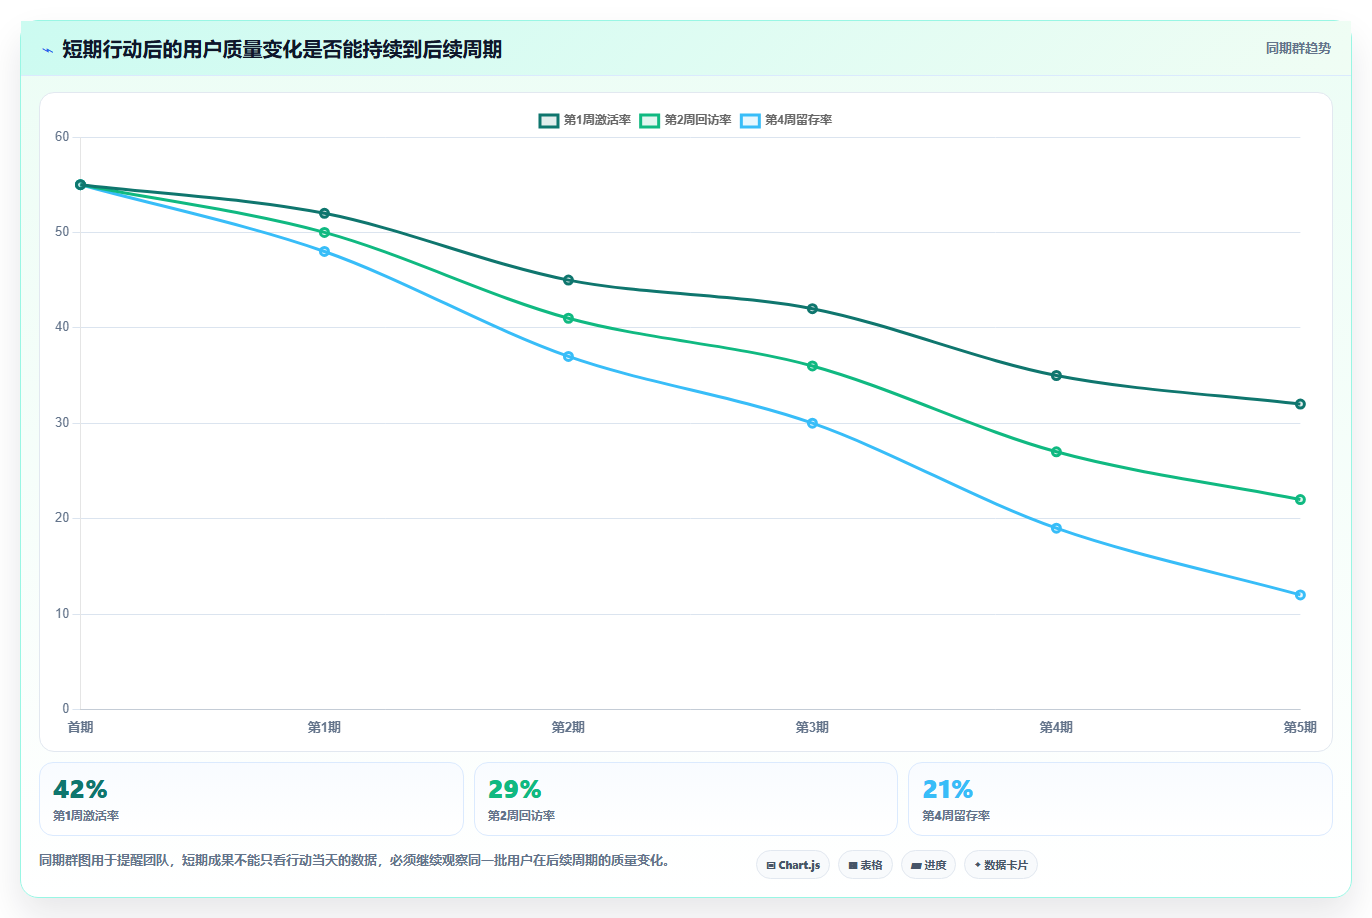Toggle the 第2周回访率 legend item

click(686, 120)
